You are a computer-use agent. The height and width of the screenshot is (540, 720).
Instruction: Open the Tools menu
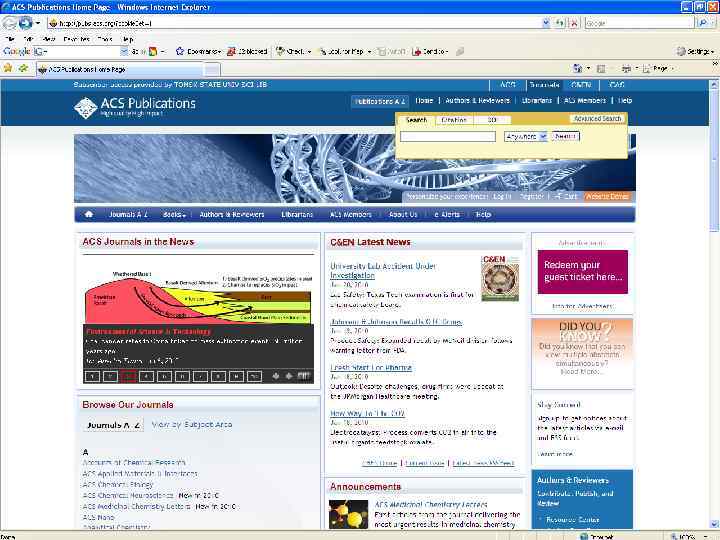(105, 39)
